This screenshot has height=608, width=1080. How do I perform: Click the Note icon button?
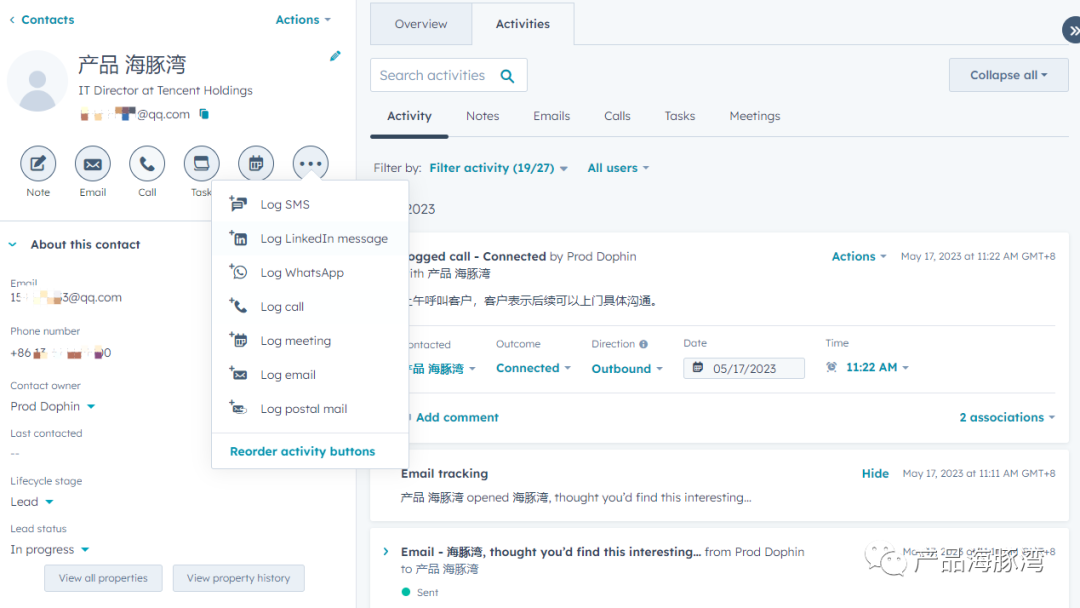[x=38, y=164]
